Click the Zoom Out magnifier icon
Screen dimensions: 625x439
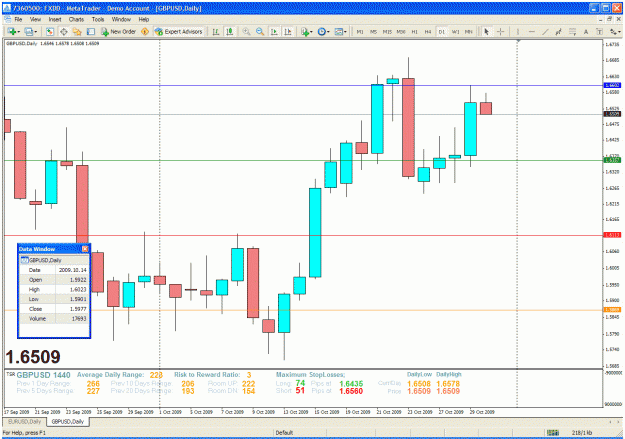pos(260,31)
